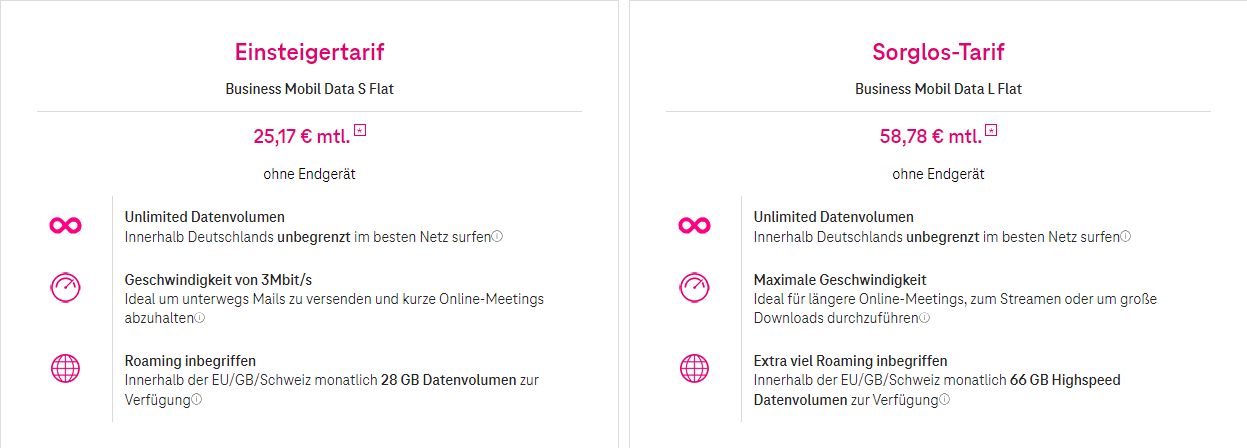Open info icon after 28 GB 'Verfügung' text

click(197, 399)
